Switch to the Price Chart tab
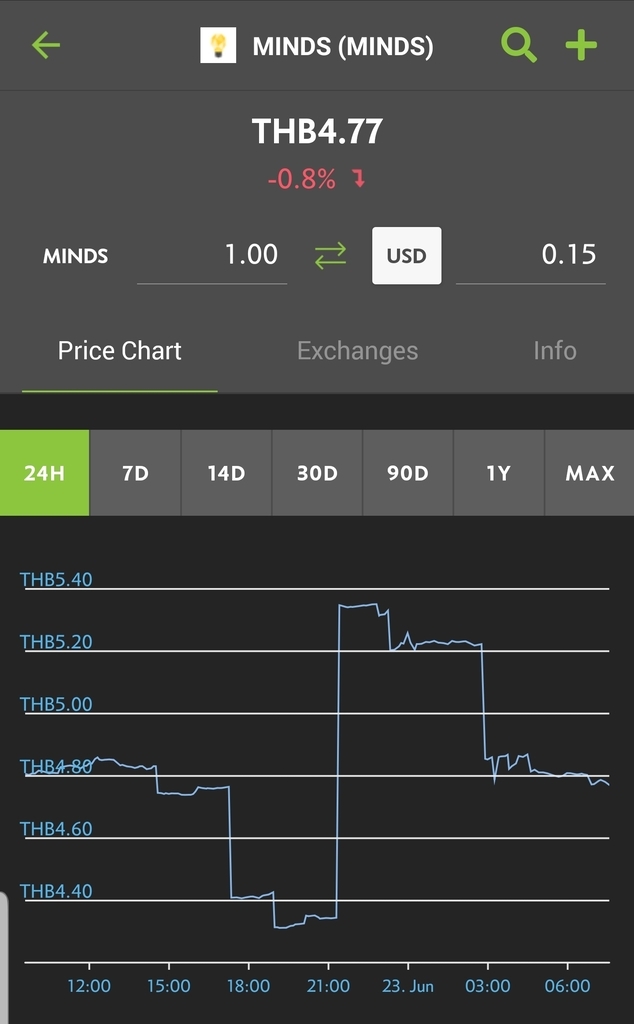Image resolution: width=634 pixels, height=1024 pixels. point(120,351)
